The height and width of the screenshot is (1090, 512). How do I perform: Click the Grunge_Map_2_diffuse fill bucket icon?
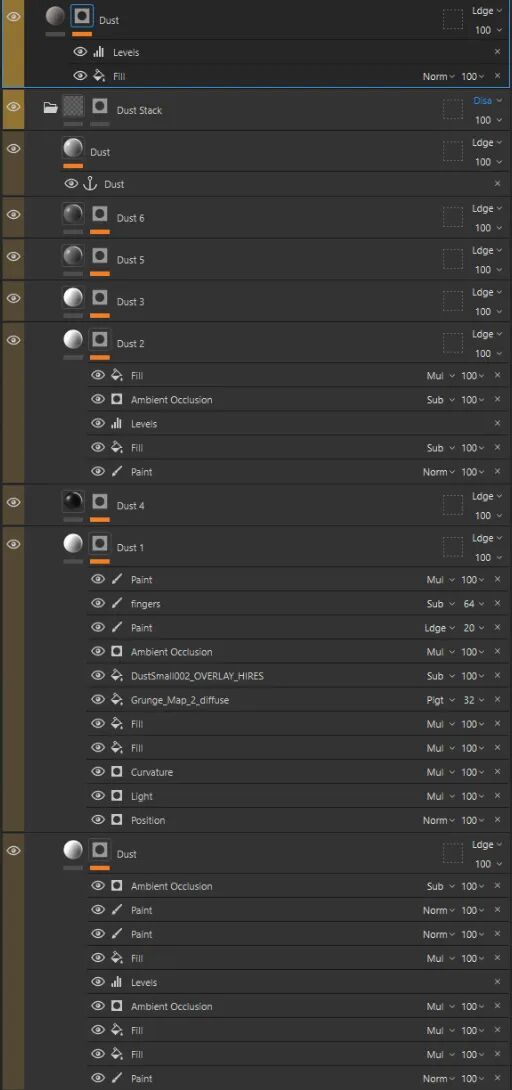pos(117,700)
